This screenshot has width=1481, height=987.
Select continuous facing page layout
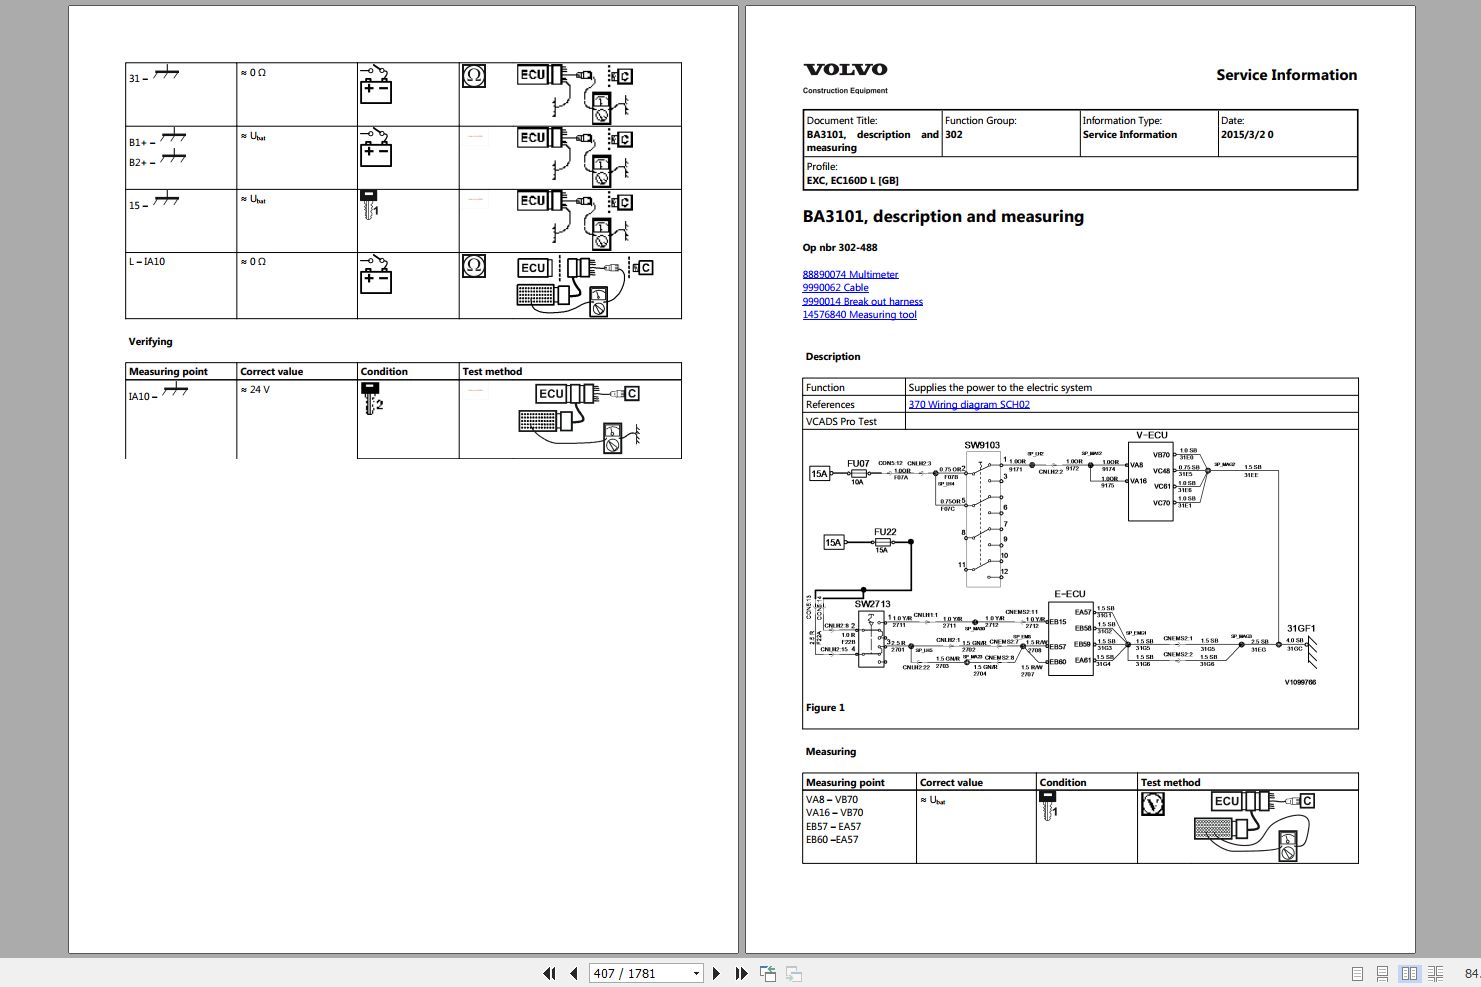[x=1435, y=973]
